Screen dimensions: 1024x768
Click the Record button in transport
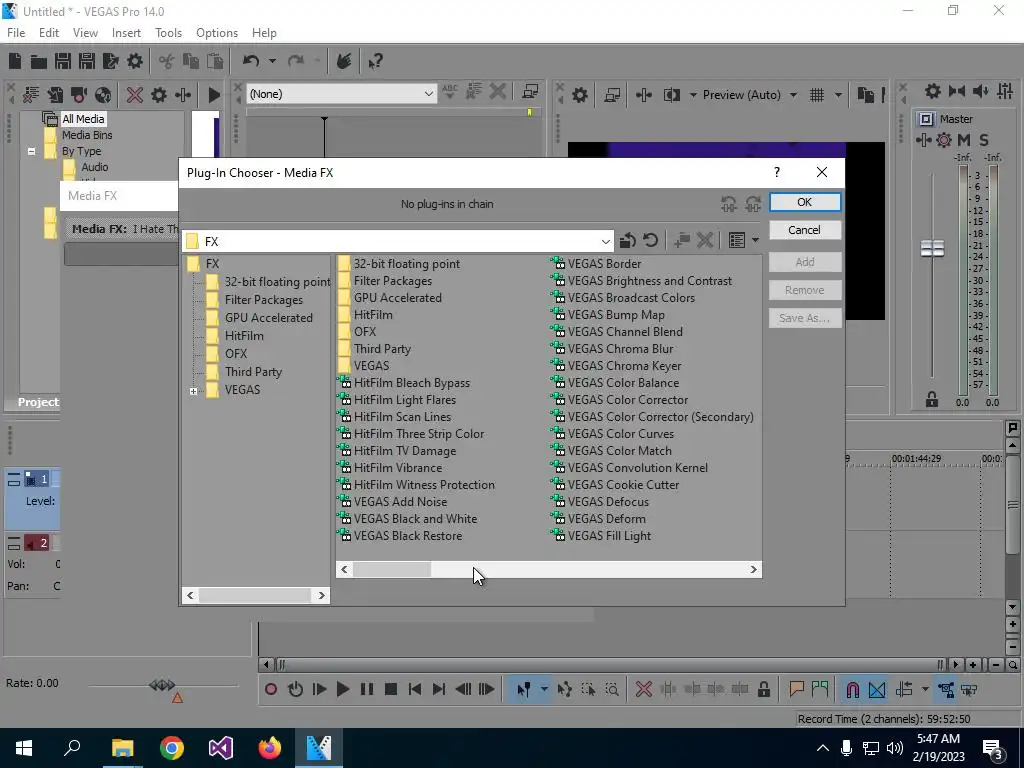click(x=270, y=689)
